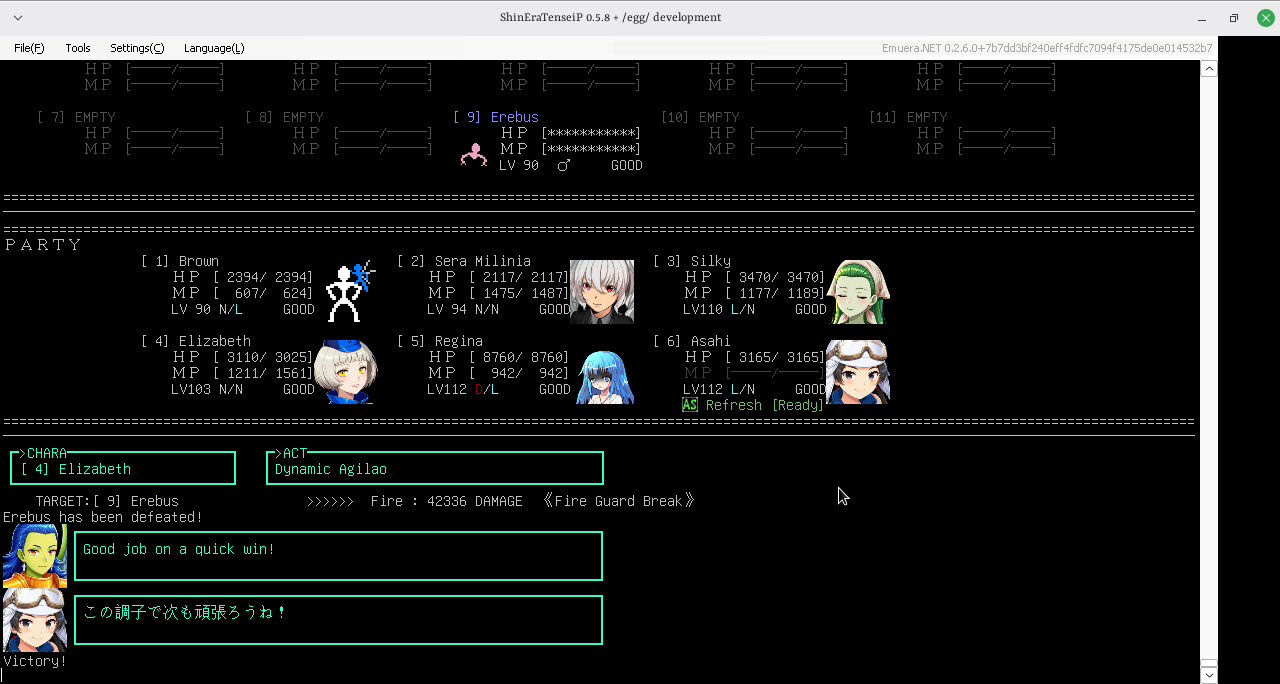Click the Refresh [Ready] status text

click(765, 405)
